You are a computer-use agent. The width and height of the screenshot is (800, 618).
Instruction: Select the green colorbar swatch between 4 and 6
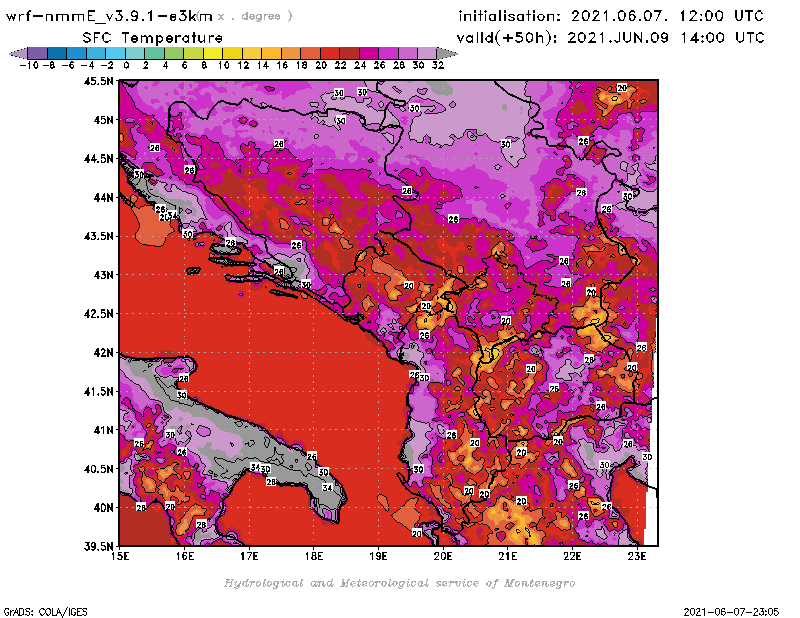(x=173, y=53)
